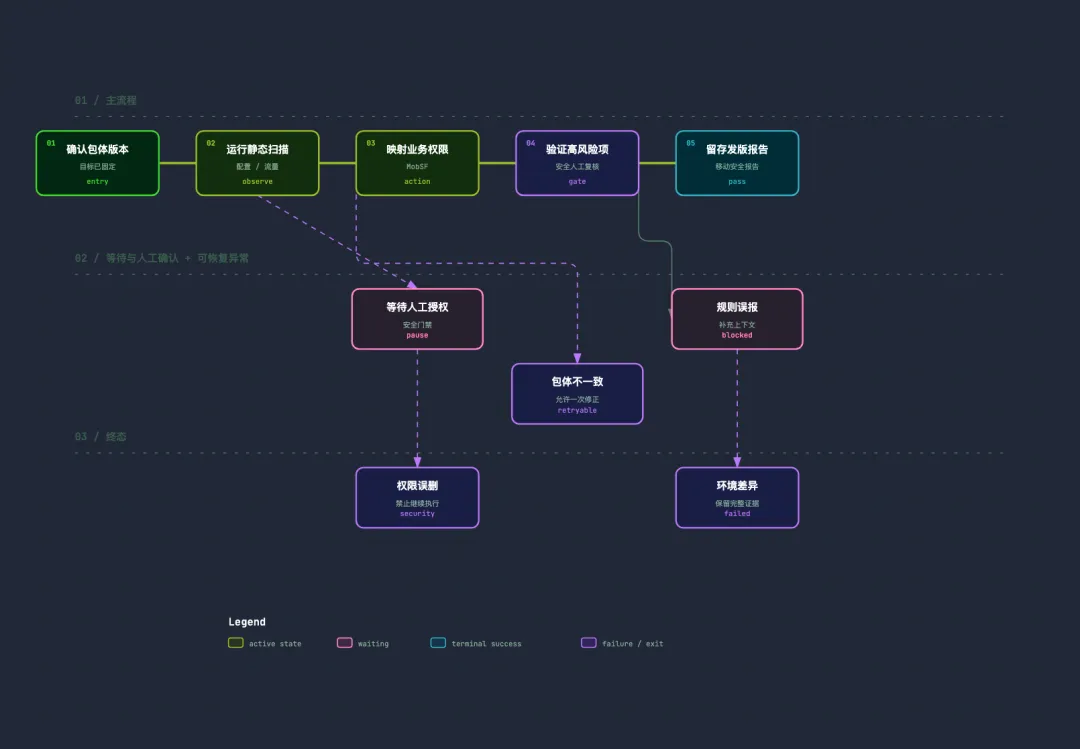
Task: Select the 规则误报 blocked node
Action: (737, 319)
